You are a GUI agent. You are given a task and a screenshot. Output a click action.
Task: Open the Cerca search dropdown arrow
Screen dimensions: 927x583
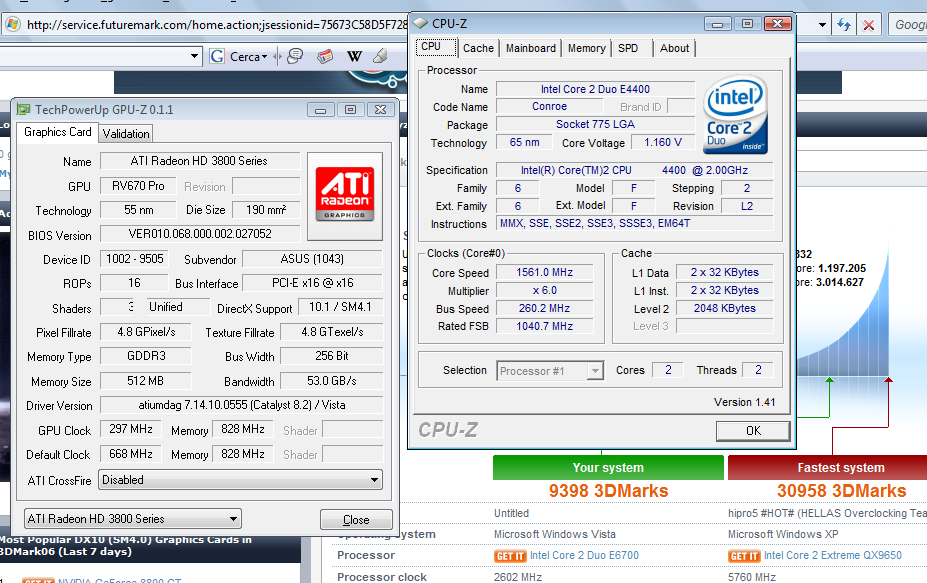pos(264,57)
